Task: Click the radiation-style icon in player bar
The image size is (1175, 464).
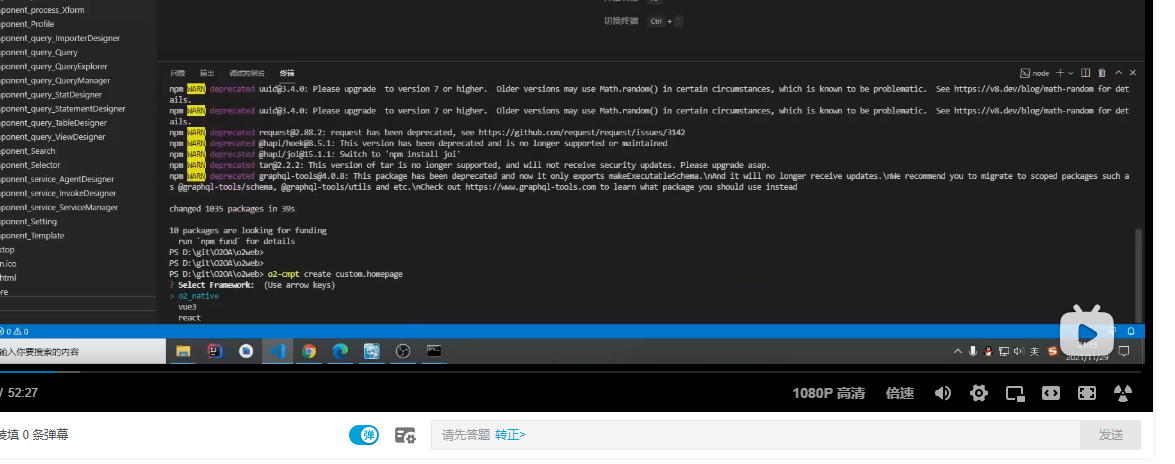Action: click(x=1123, y=393)
